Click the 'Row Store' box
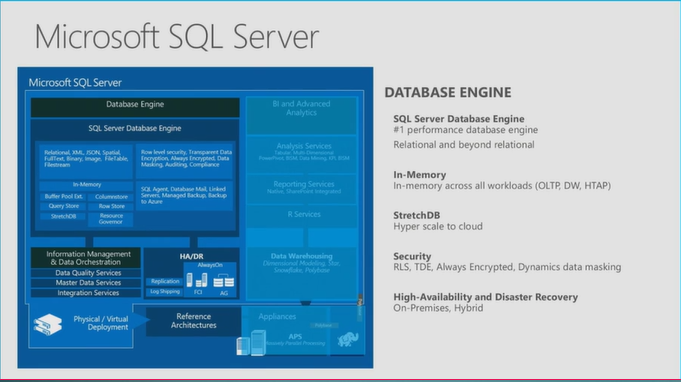 111,206
